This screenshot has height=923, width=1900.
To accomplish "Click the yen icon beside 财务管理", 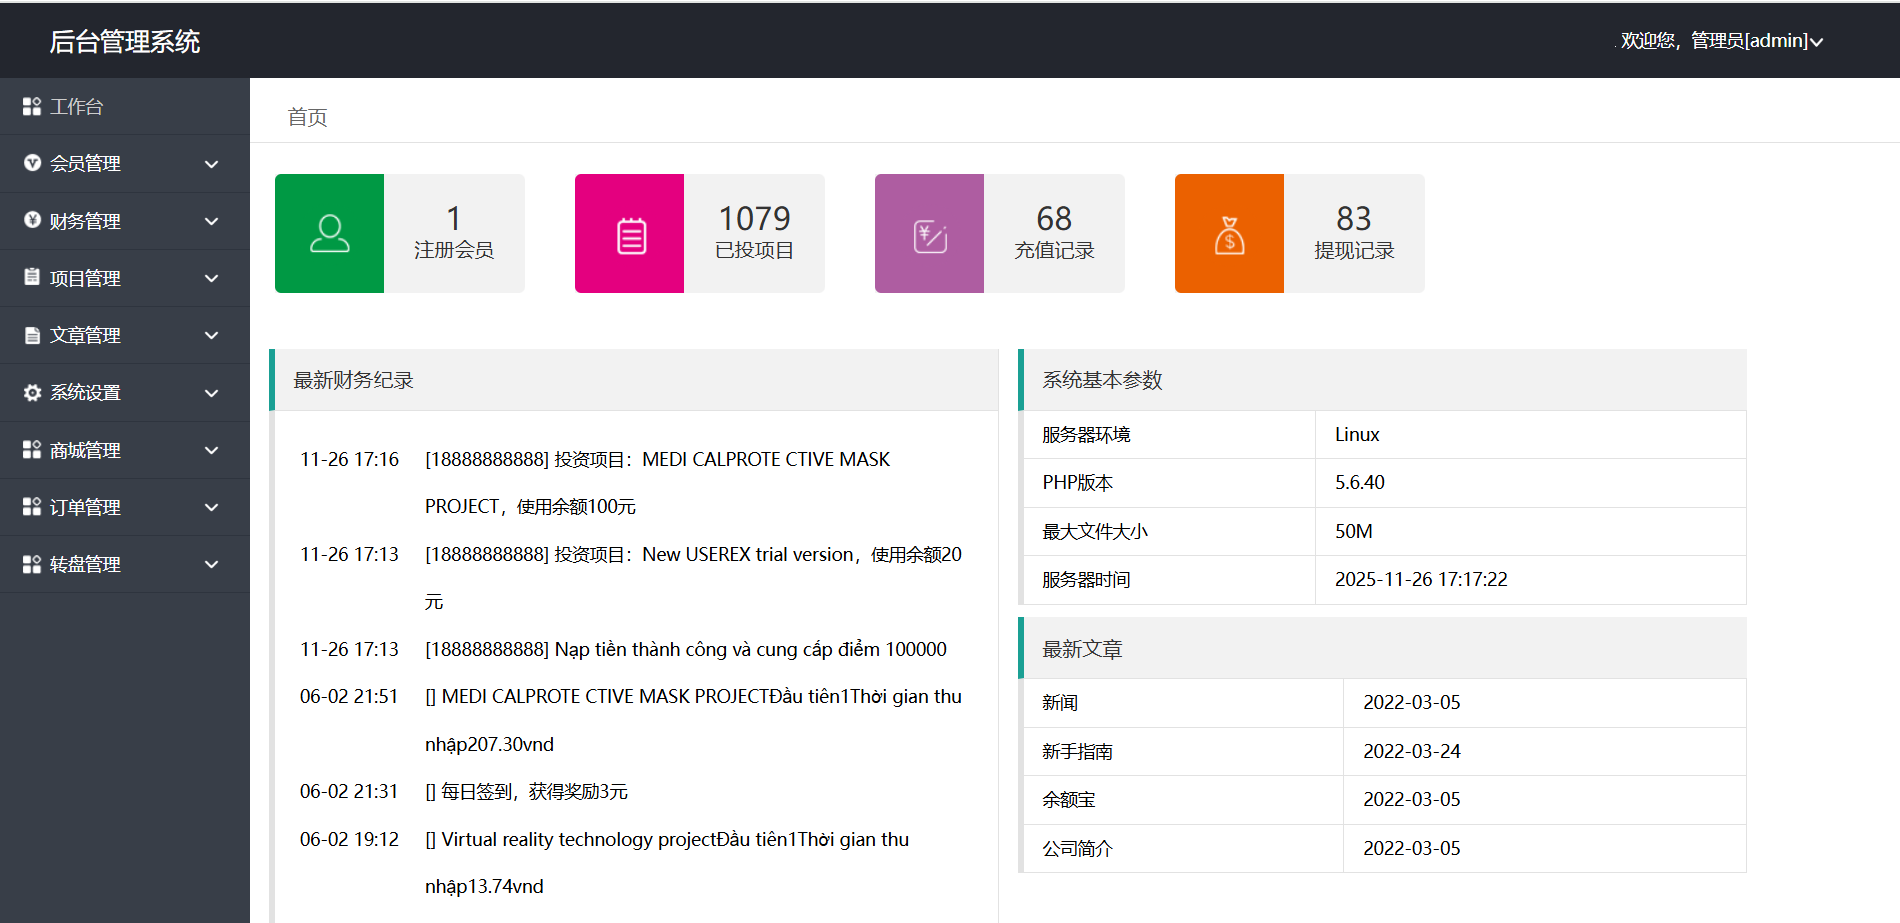I will click(x=32, y=221).
